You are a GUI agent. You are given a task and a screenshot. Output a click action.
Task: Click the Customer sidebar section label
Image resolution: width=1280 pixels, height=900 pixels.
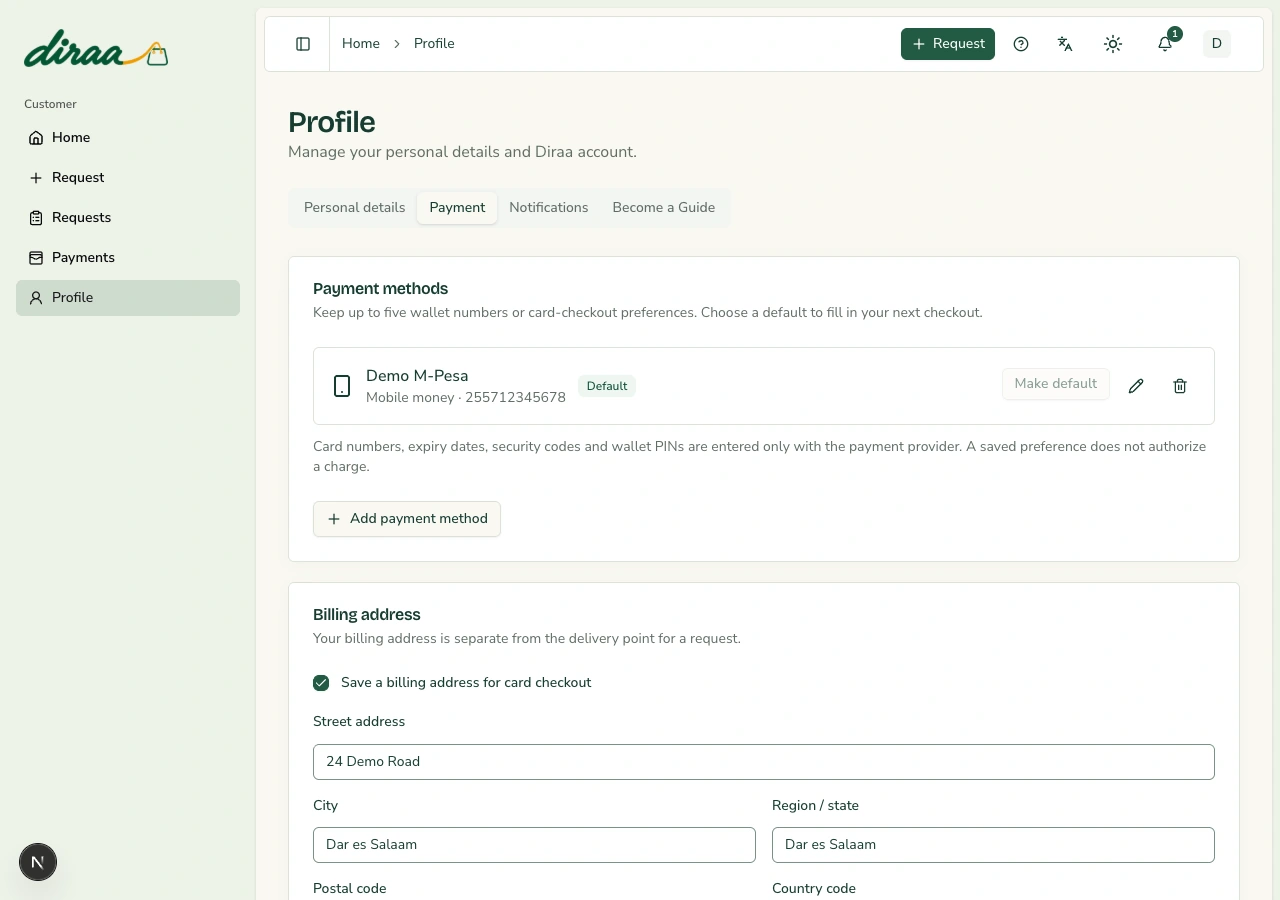(50, 104)
